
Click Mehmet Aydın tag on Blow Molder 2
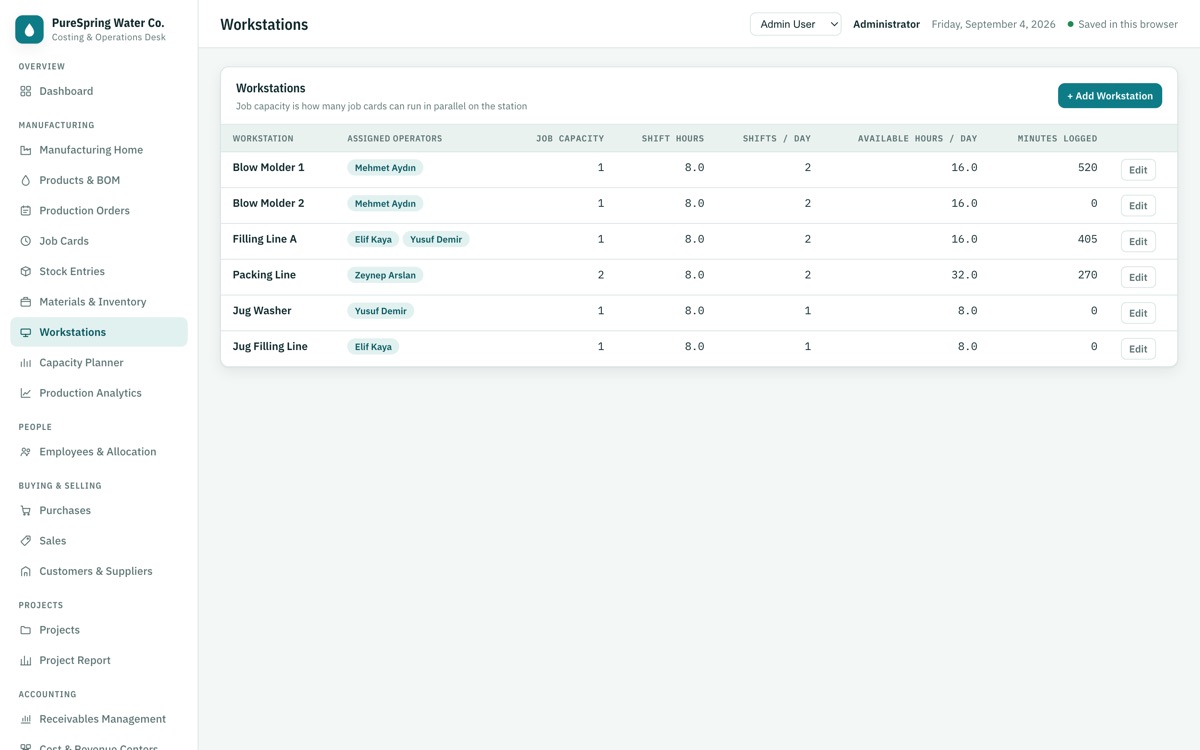coord(385,204)
